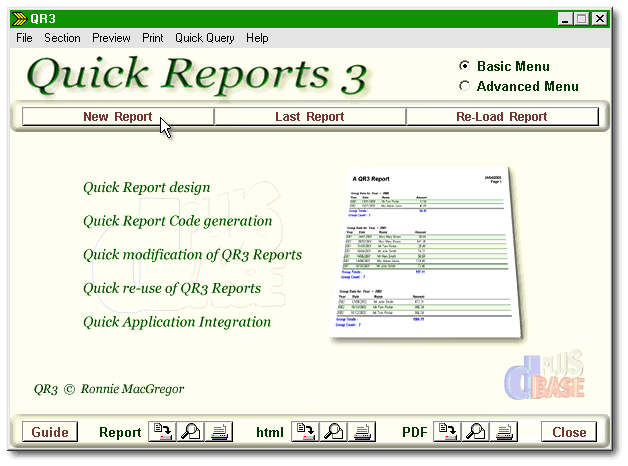Click the Close button at bottom right
Image resolution: width=628 pixels, height=466 pixels.
pos(569,432)
